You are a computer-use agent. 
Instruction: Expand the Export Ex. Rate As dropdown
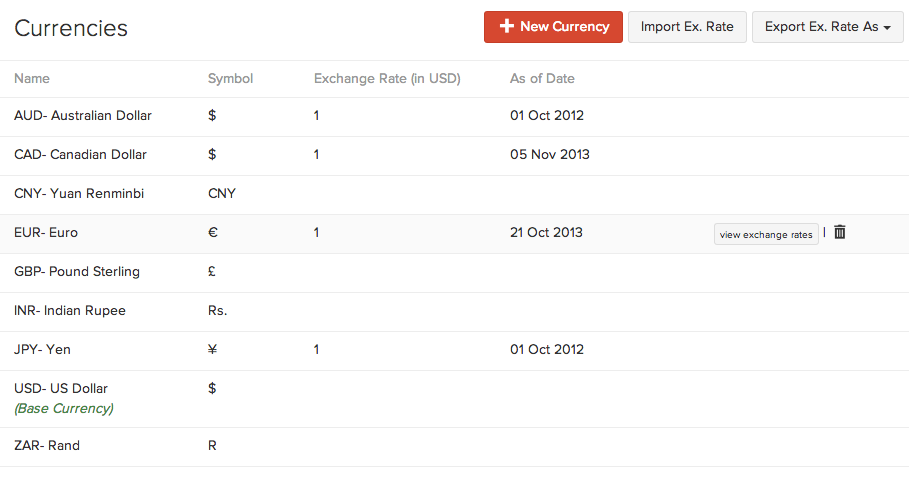[827, 27]
